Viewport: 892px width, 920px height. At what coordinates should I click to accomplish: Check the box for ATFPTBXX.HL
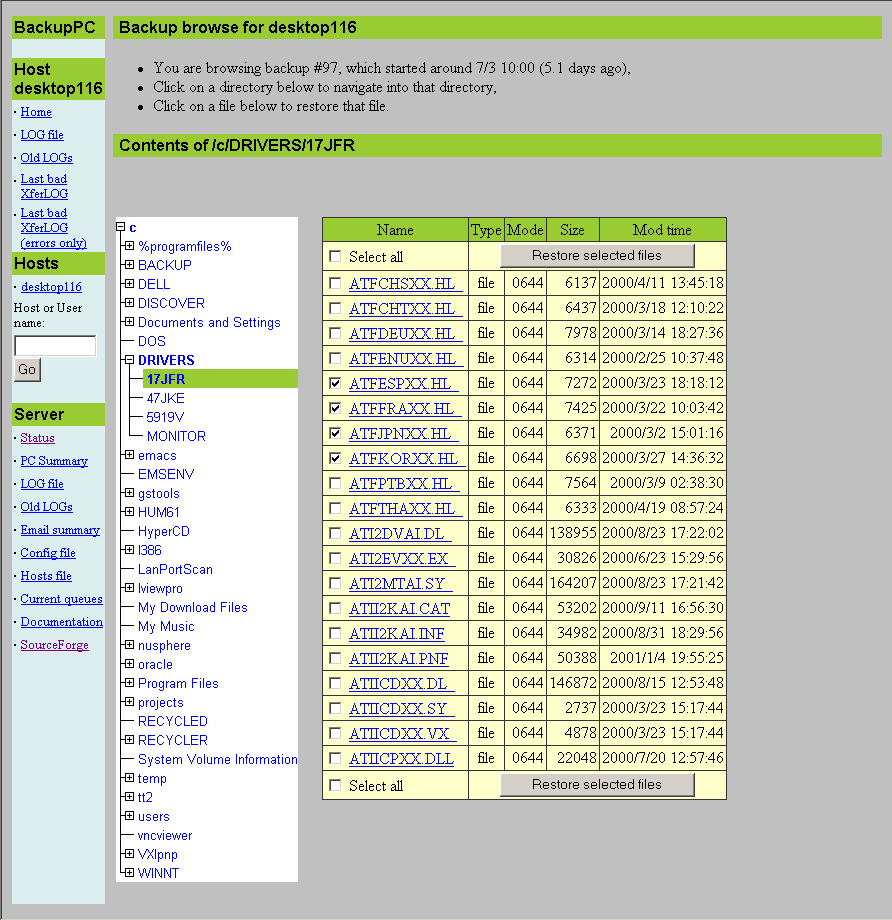tap(335, 483)
